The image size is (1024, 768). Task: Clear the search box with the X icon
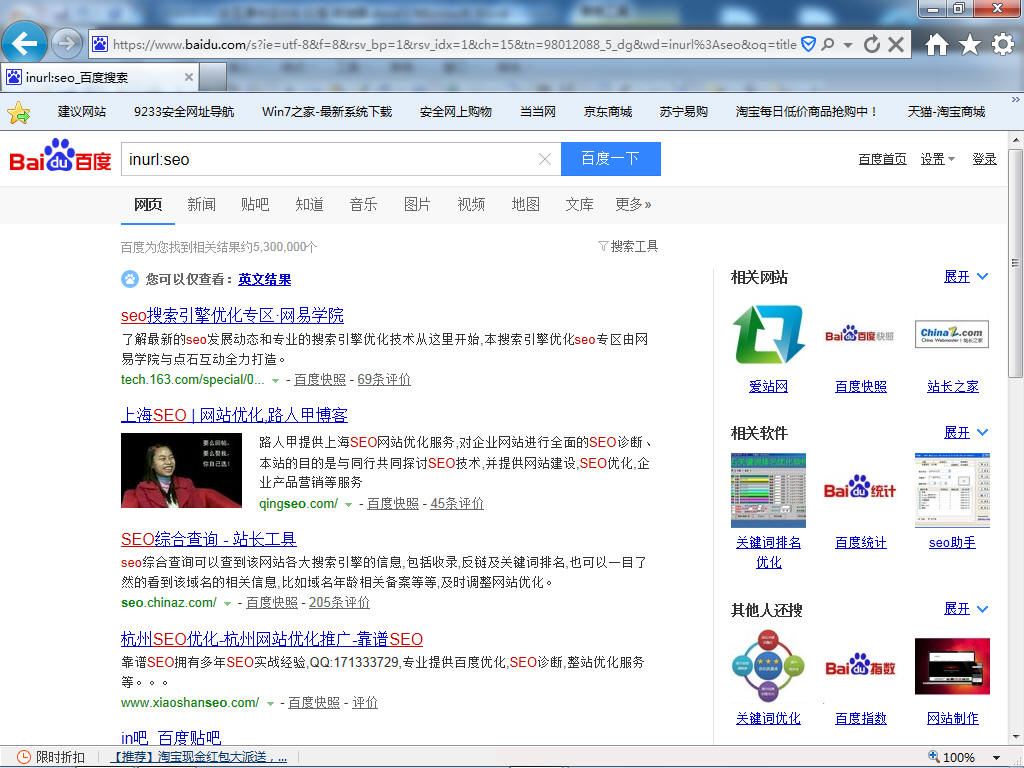click(545, 159)
